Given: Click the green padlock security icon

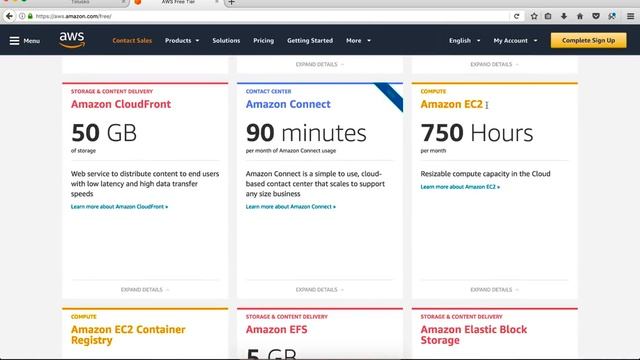Looking at the screenshot, I should [x=30, y=16].
